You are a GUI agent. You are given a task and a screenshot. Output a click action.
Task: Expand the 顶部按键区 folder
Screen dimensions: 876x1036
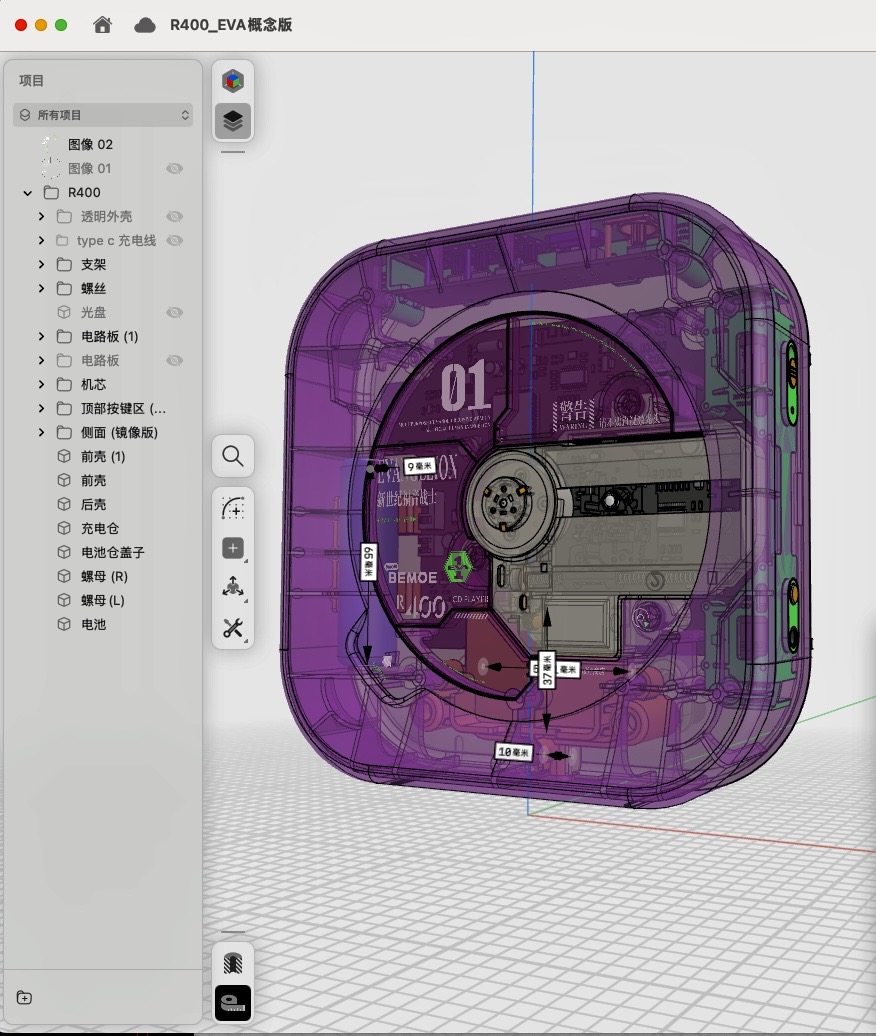point(42,408)
